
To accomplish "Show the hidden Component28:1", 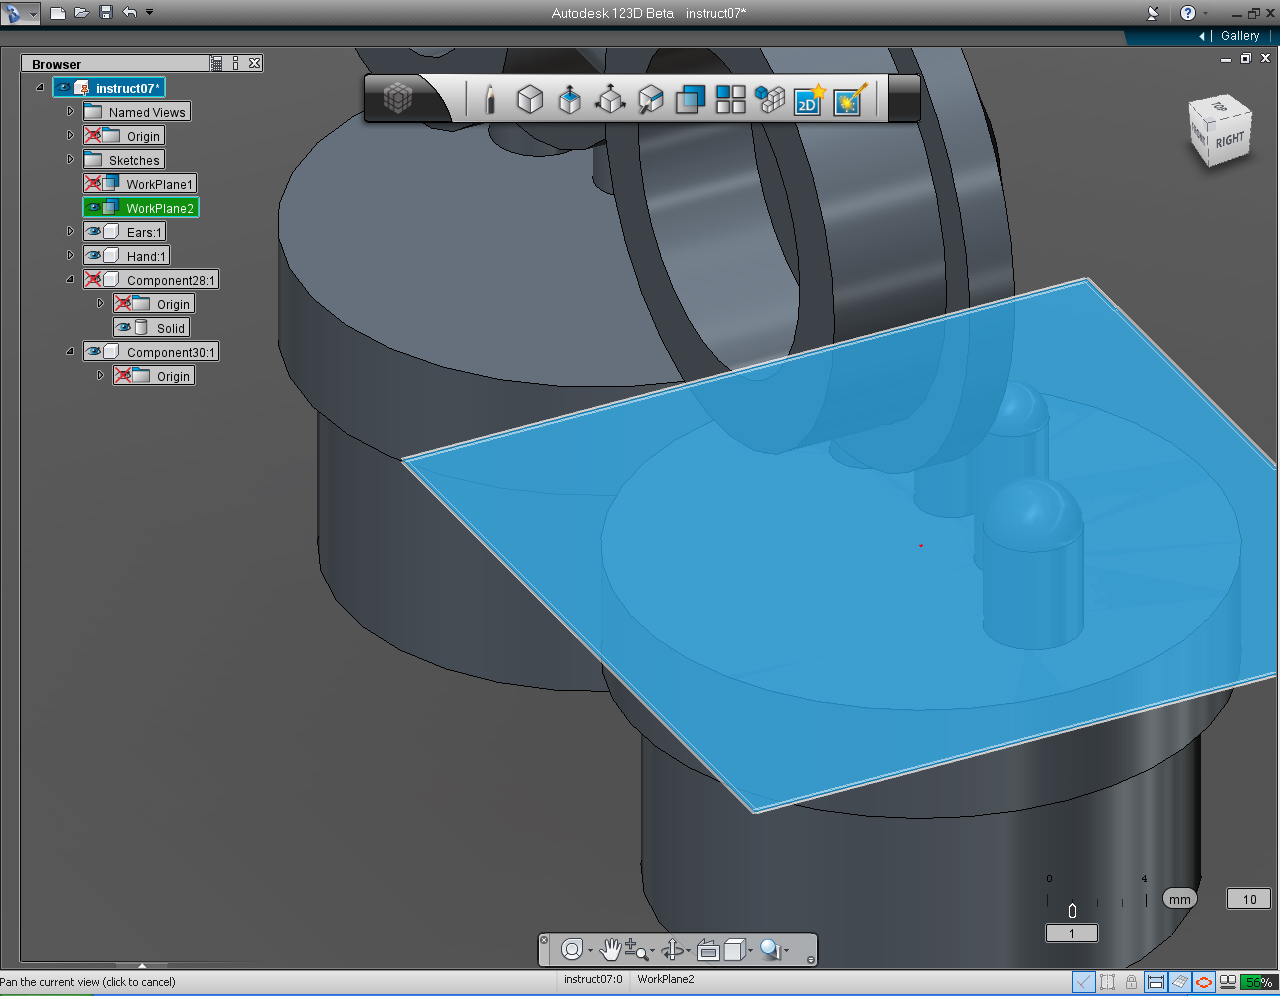I will [x=93, y=279].
